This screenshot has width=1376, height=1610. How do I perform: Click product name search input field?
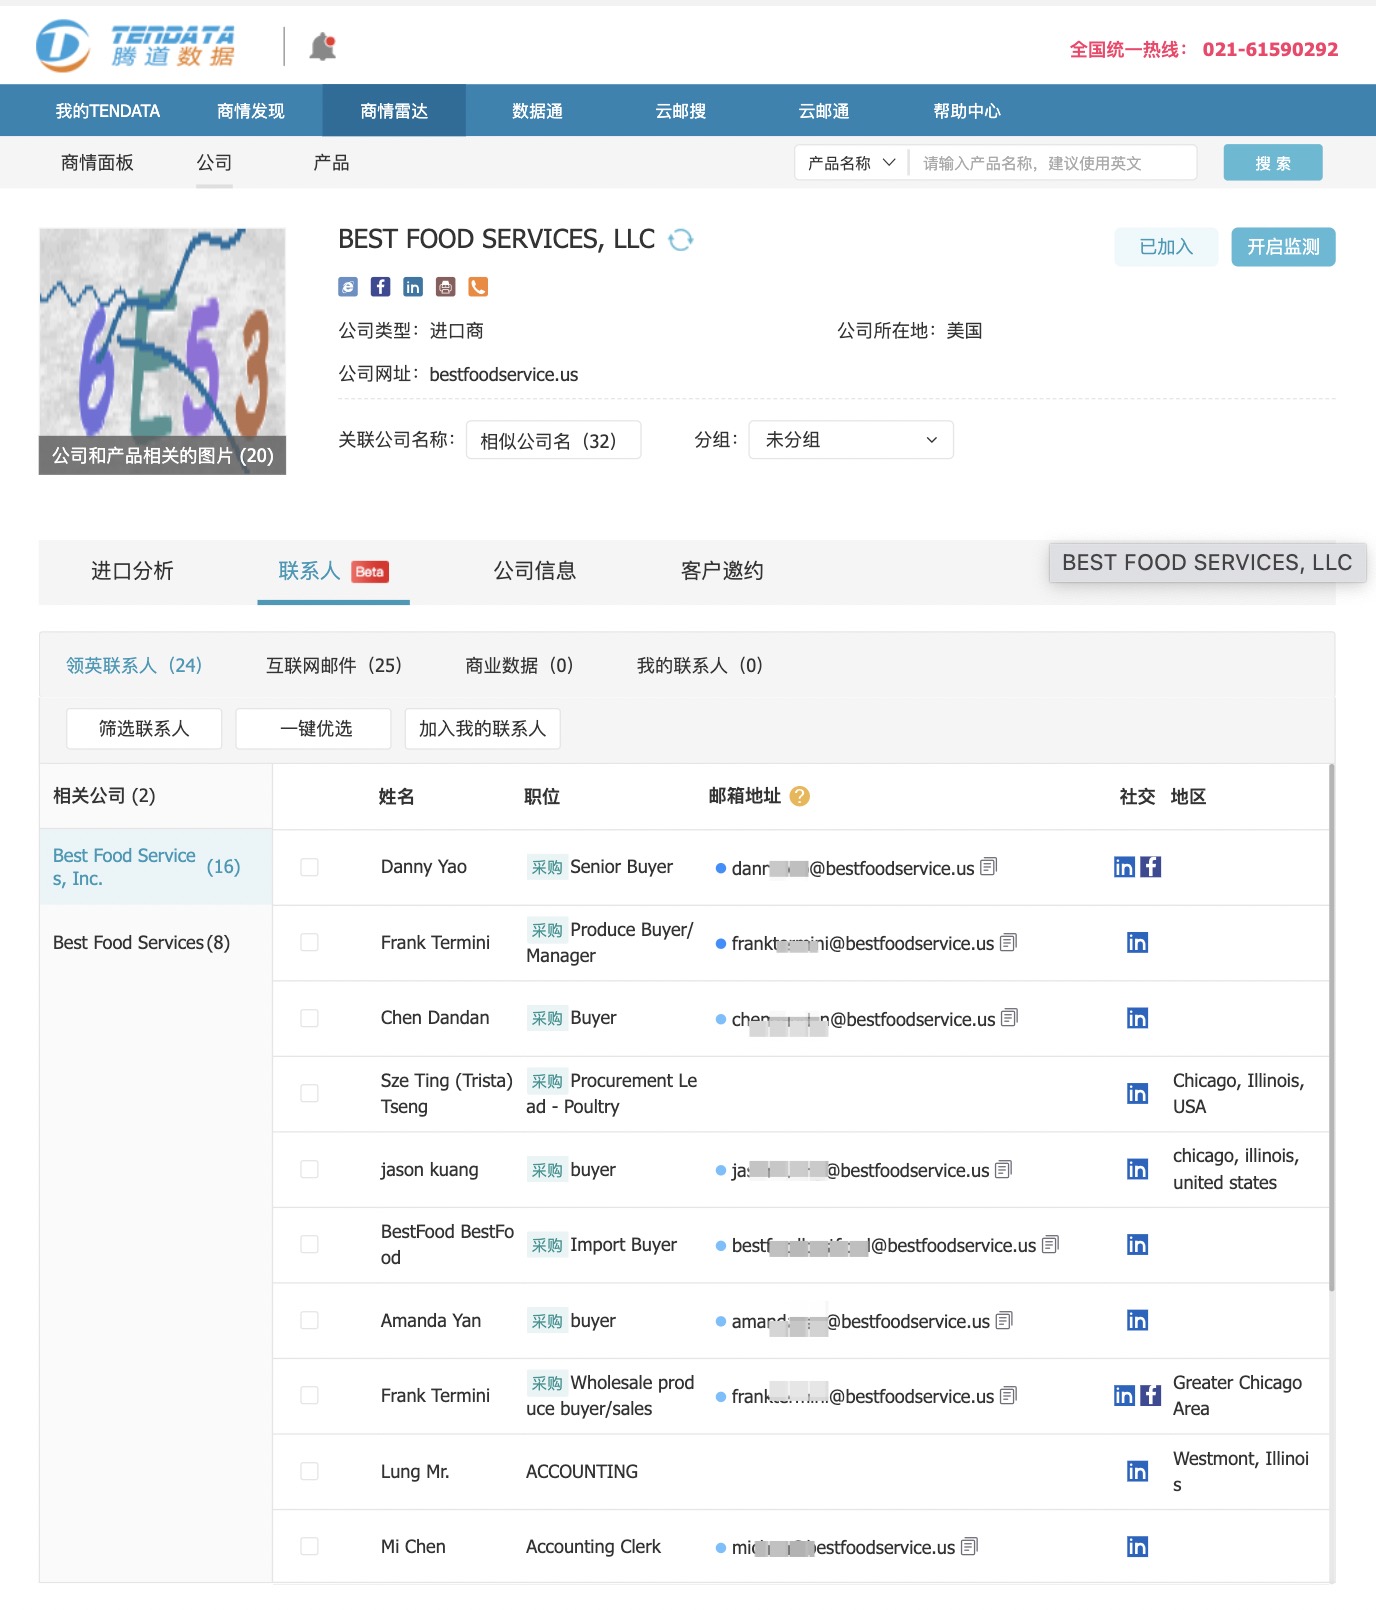coord(1053,162)
